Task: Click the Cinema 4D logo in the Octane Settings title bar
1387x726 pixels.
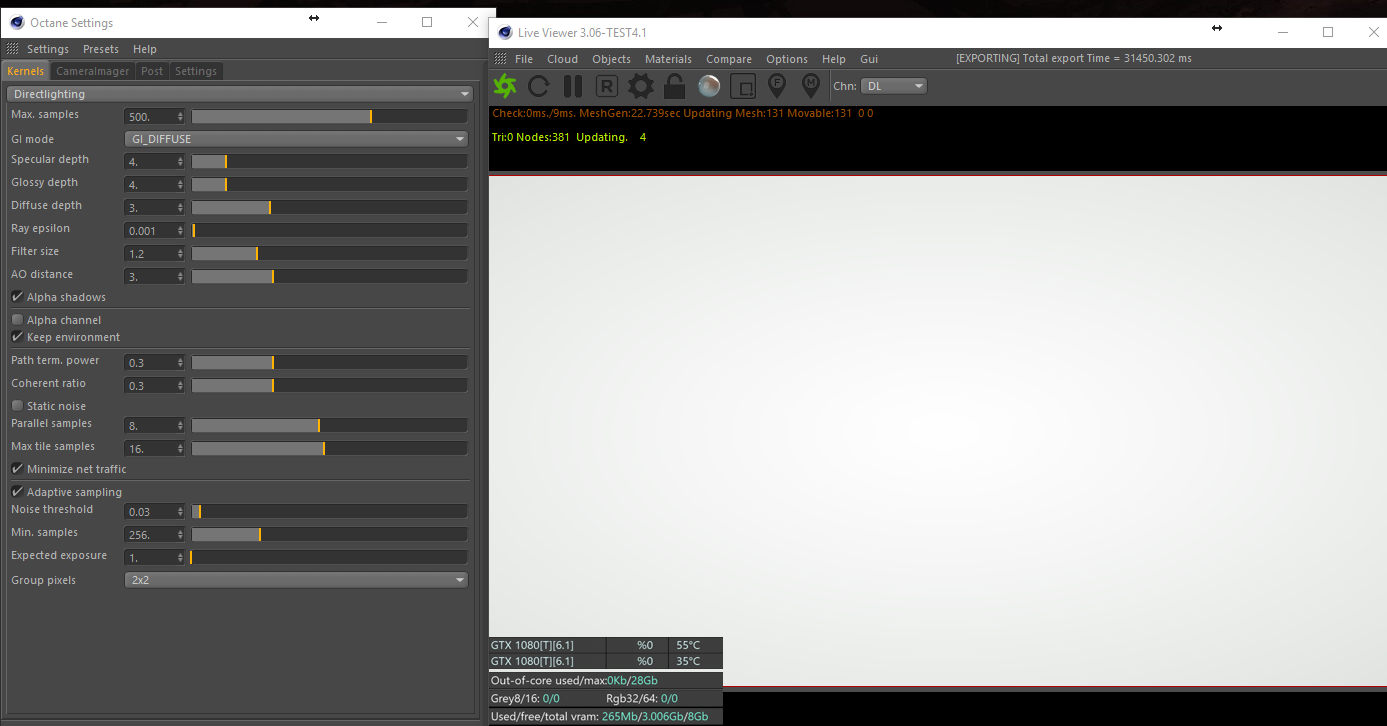Action: pyautogui.click(x=17, y=22)
